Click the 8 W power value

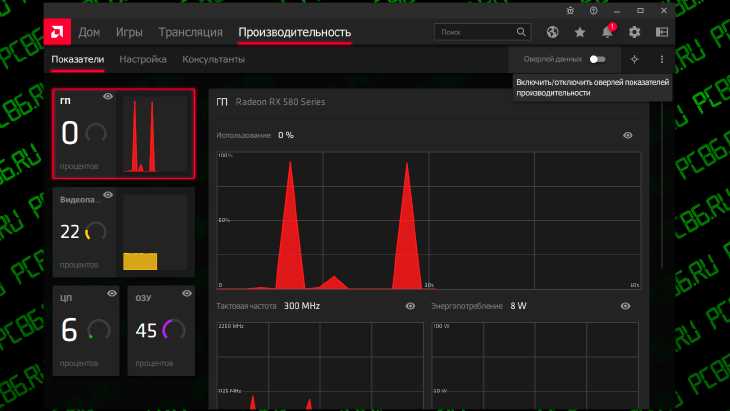pos(518,306)
